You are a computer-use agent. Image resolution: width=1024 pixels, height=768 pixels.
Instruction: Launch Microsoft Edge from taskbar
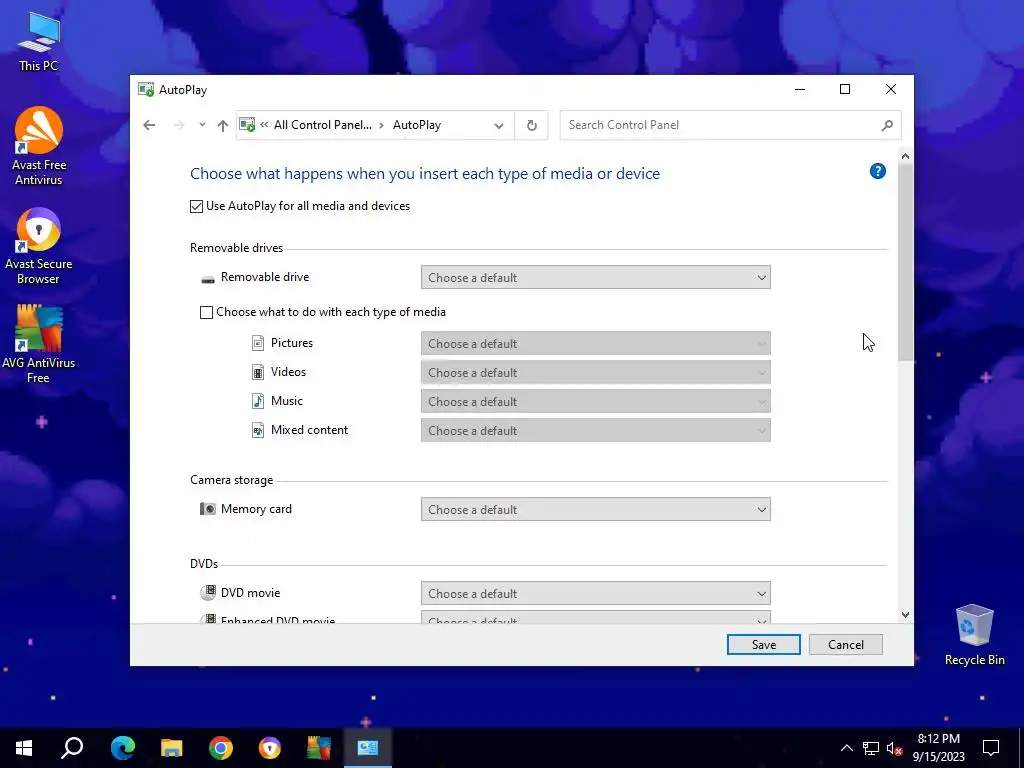coord(122,748)
